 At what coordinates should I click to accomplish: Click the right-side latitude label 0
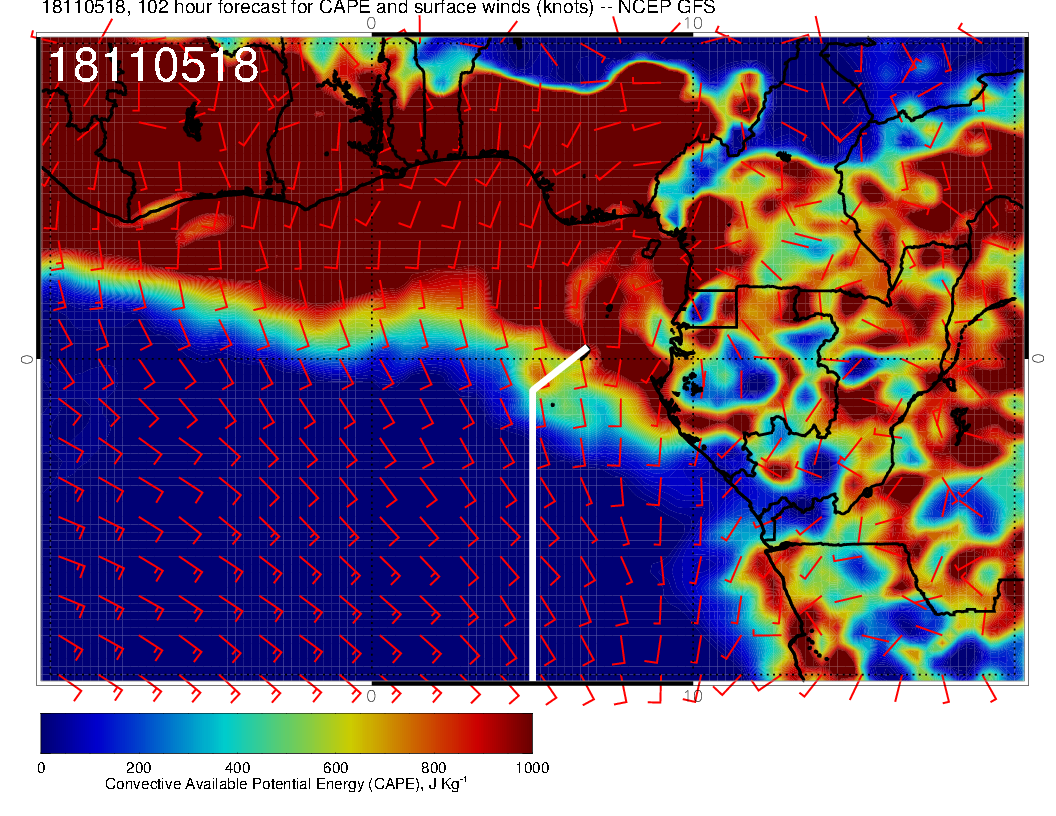[x=1038, y=358]
